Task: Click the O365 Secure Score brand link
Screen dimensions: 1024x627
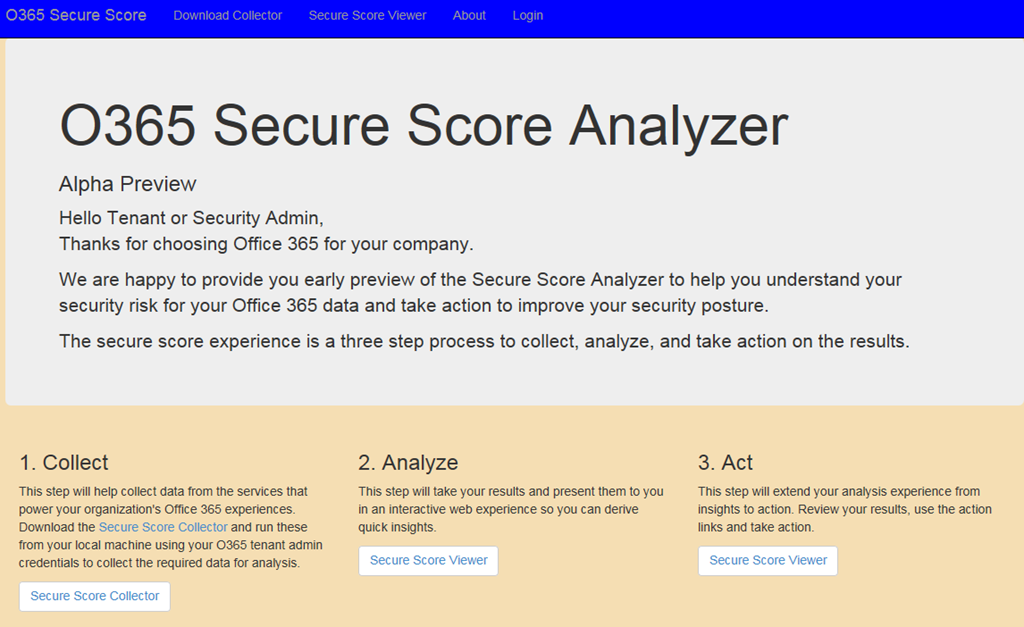Action: click(x=76, y=15)
